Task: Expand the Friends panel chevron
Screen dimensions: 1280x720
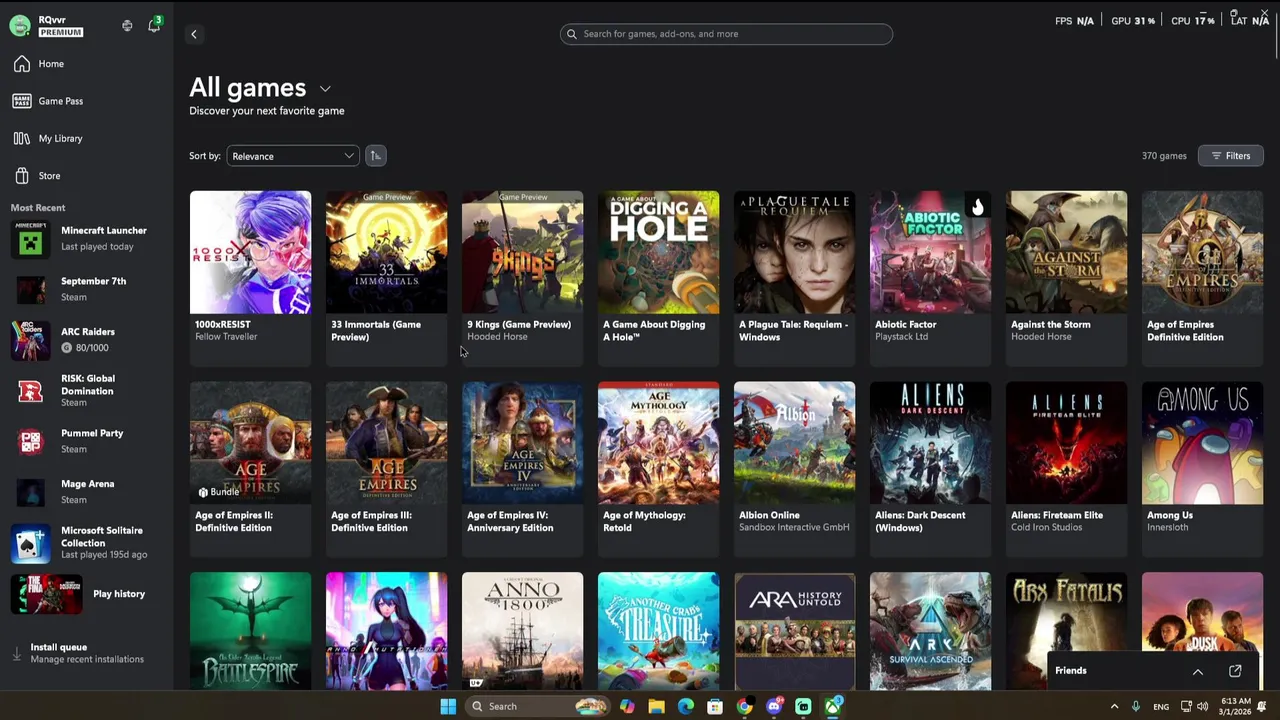Action: [x=1197, y=671]
